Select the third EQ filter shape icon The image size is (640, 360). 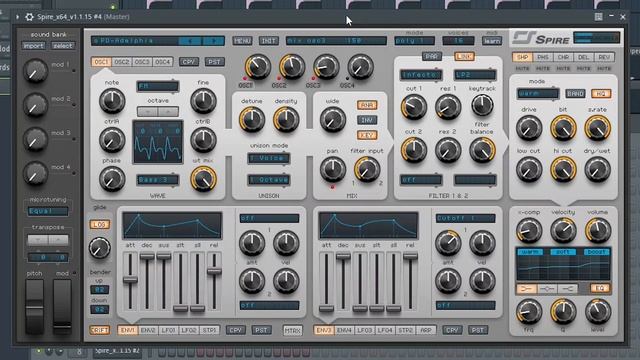click(x=567, y=289)
